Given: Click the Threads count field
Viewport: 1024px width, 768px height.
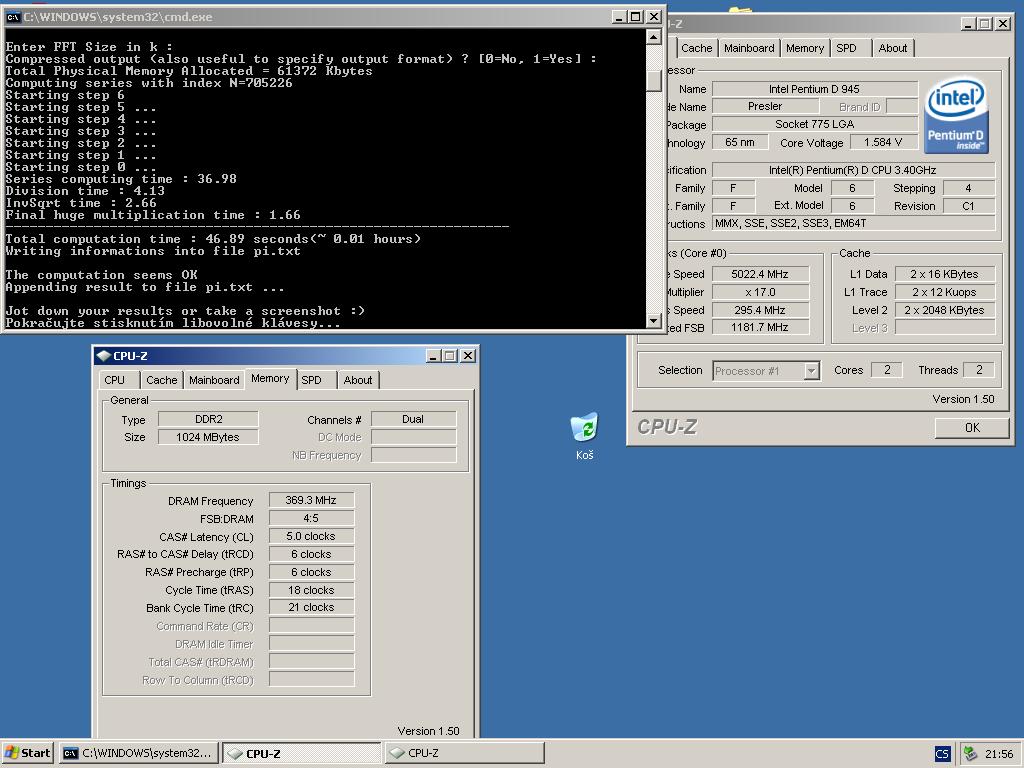Looking at the screenshot, I should pyautogui.click(x=979, y=370).
